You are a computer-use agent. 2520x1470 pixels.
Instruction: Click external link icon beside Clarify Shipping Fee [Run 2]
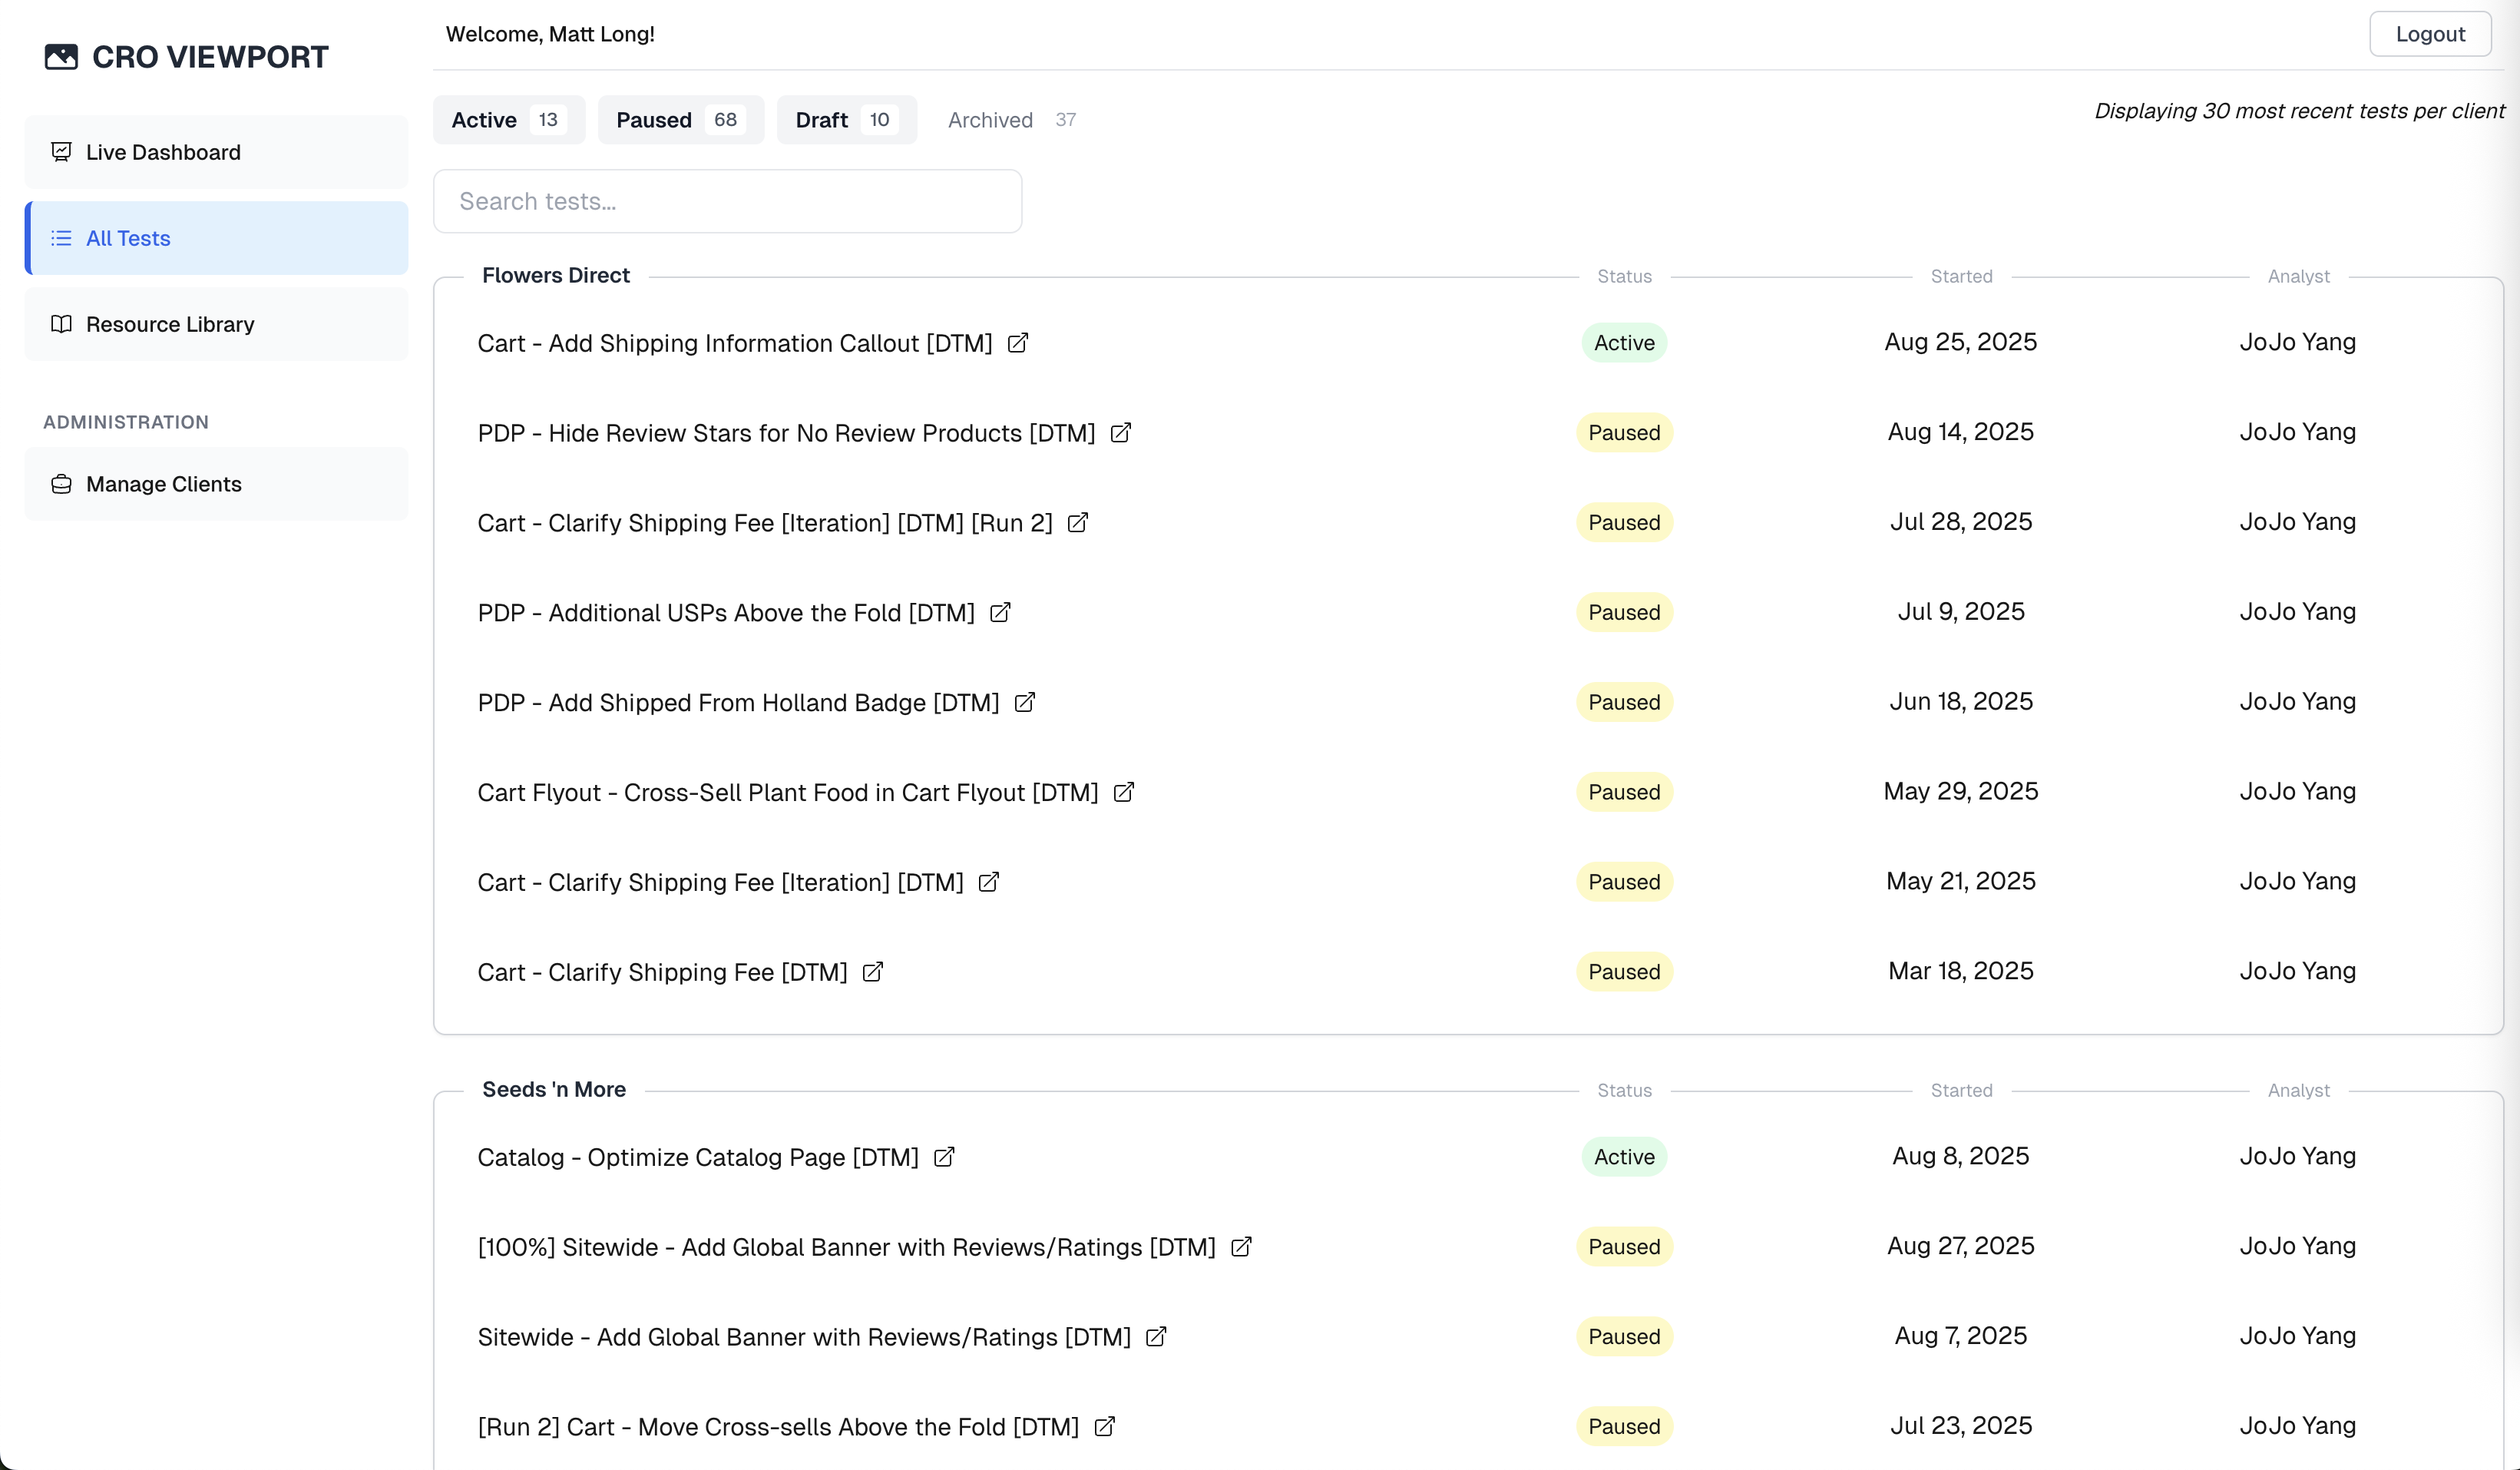[1077, 523]
